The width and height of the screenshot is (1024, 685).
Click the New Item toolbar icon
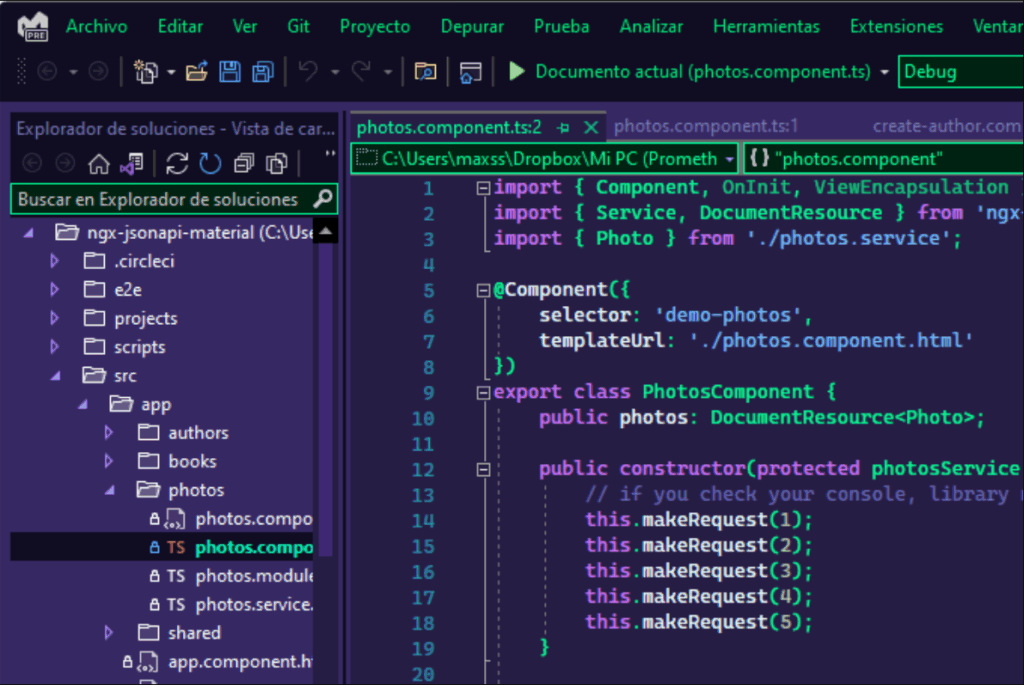146,71
